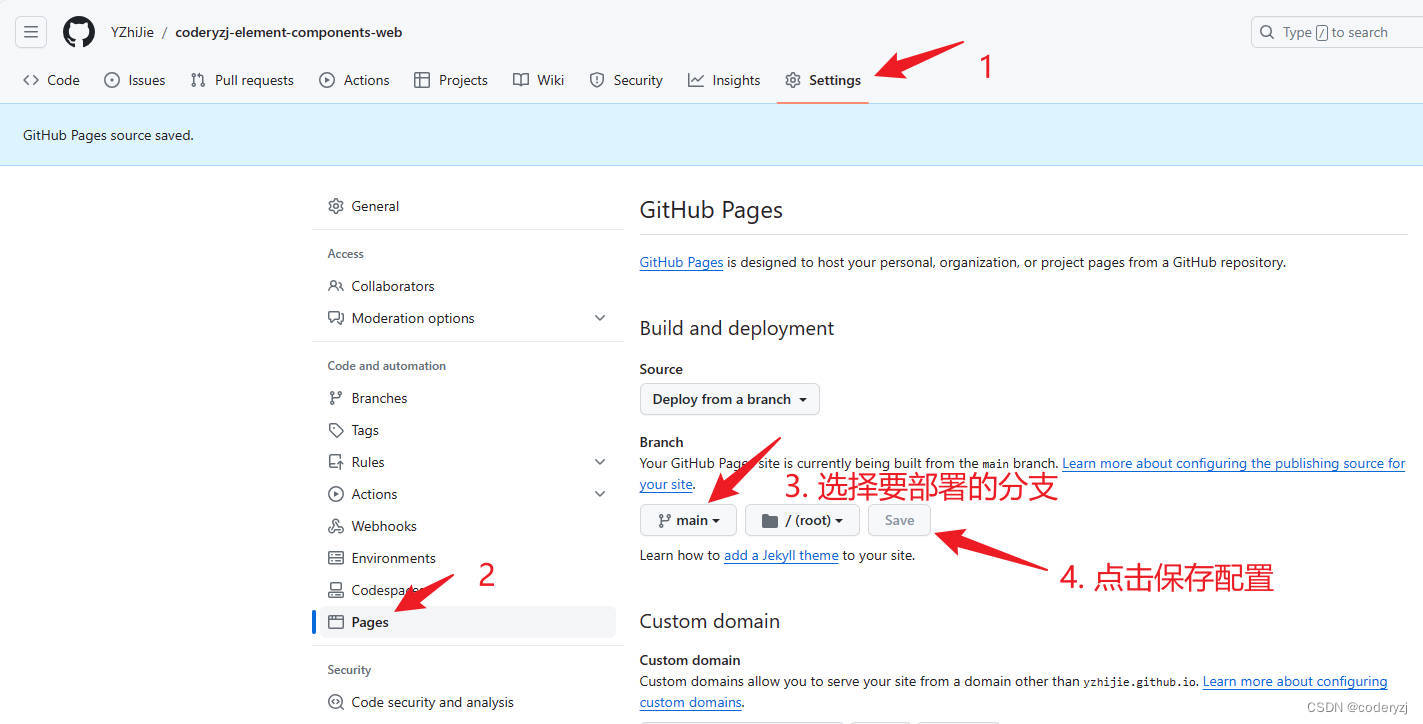Click the webhook icon beside Webhooks

pyautogui.click(x=336, y=526)
